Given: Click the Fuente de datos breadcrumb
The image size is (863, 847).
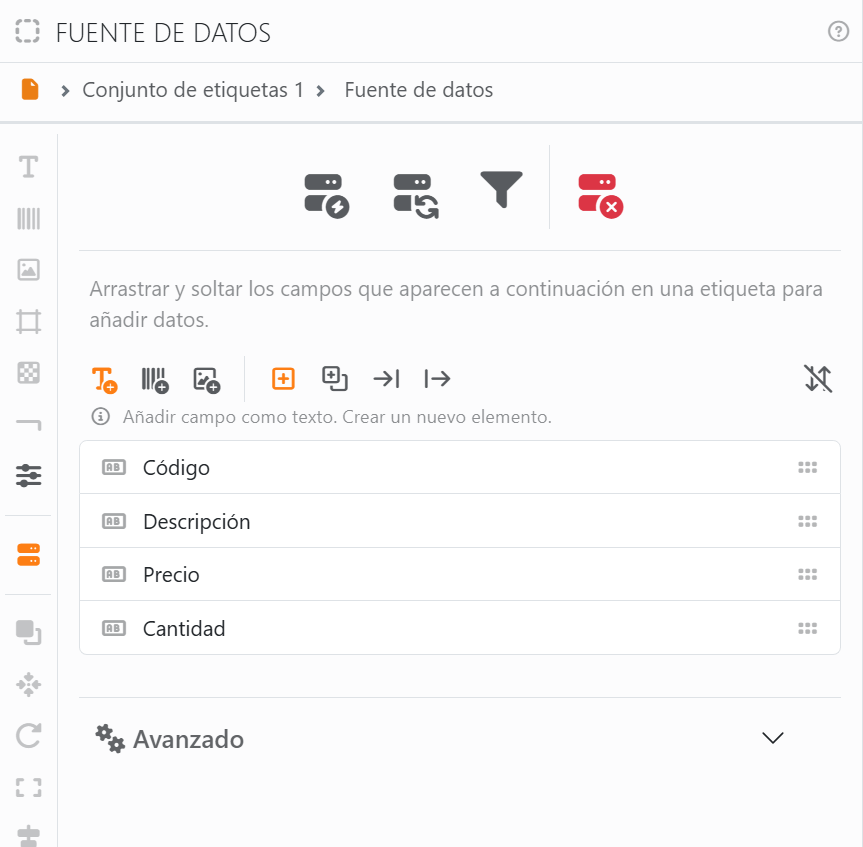Looking at the screenshot, I should pyautogui.click(x=418, y=90).
